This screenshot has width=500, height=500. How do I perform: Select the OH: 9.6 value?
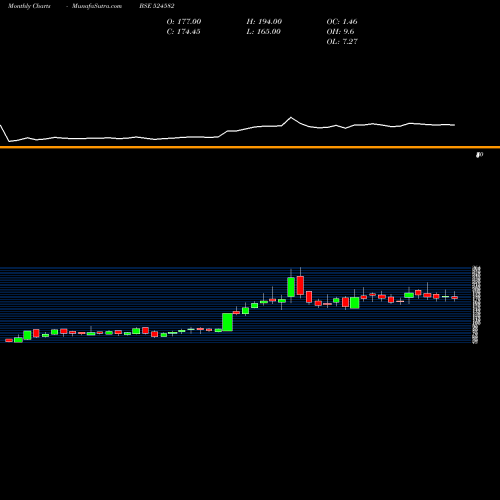(x=340, y=32)
